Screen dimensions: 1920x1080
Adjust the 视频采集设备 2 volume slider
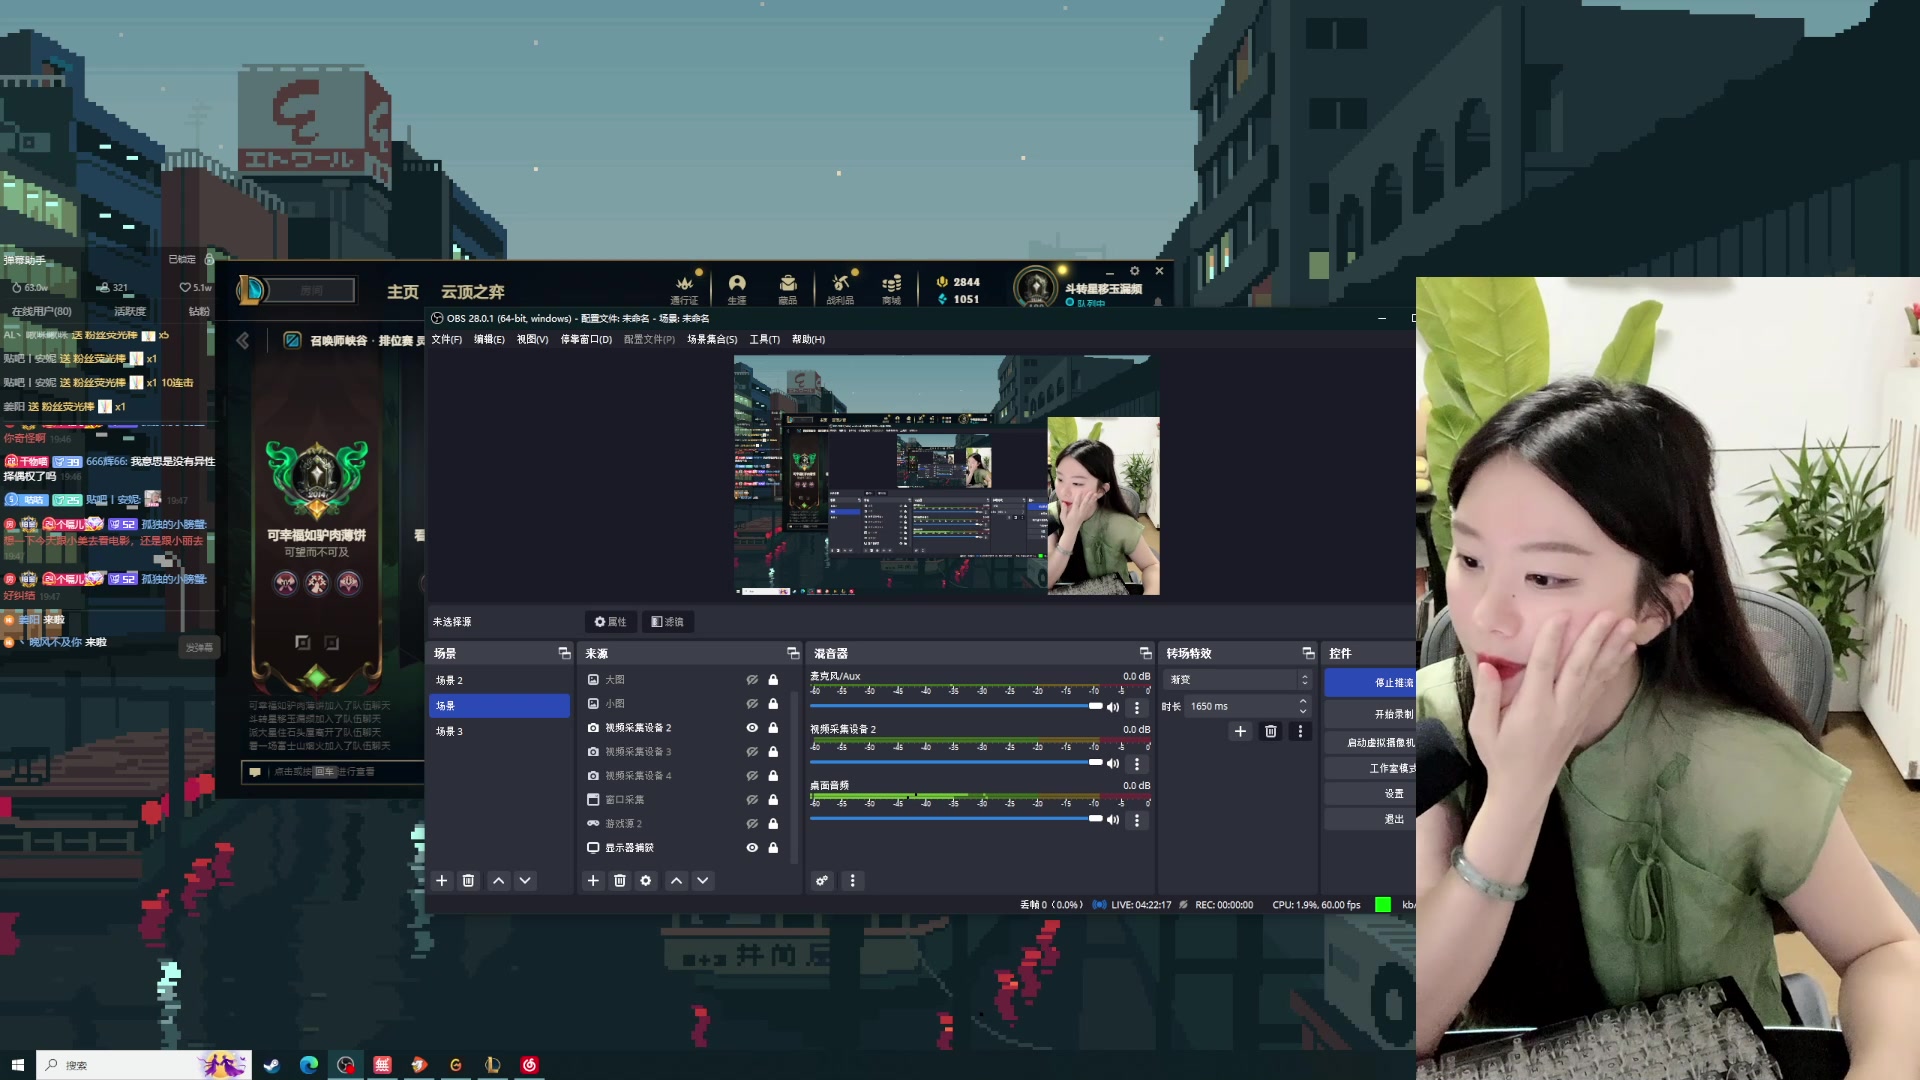coord(956,762)
